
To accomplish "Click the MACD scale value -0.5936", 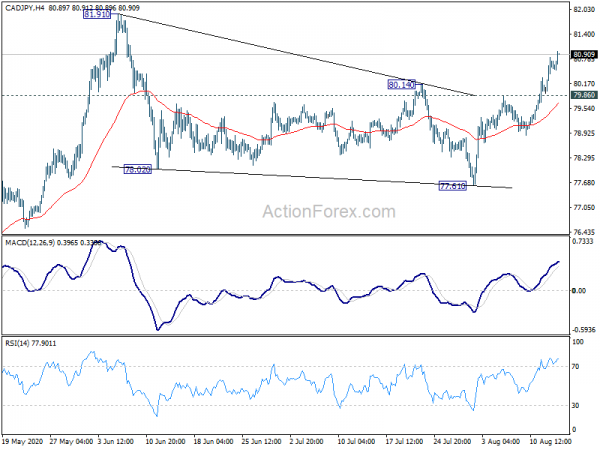I will [x=584, y=330].
